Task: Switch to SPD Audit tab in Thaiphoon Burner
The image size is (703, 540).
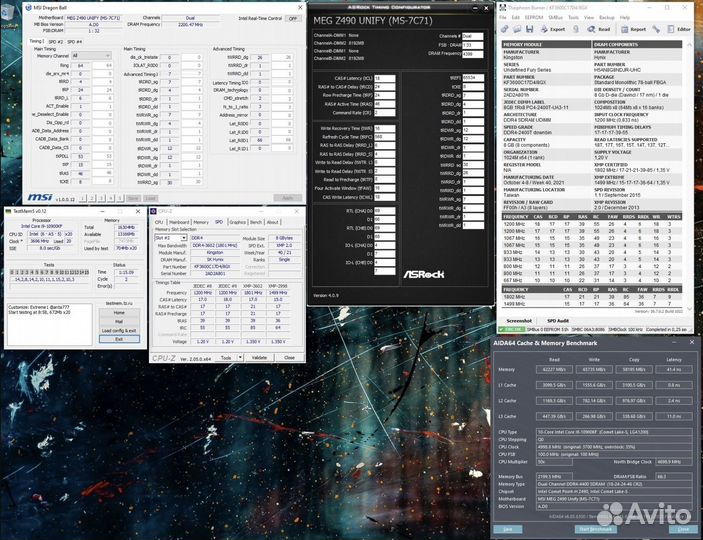Action: pyautogui.click(x=558, y=321)
